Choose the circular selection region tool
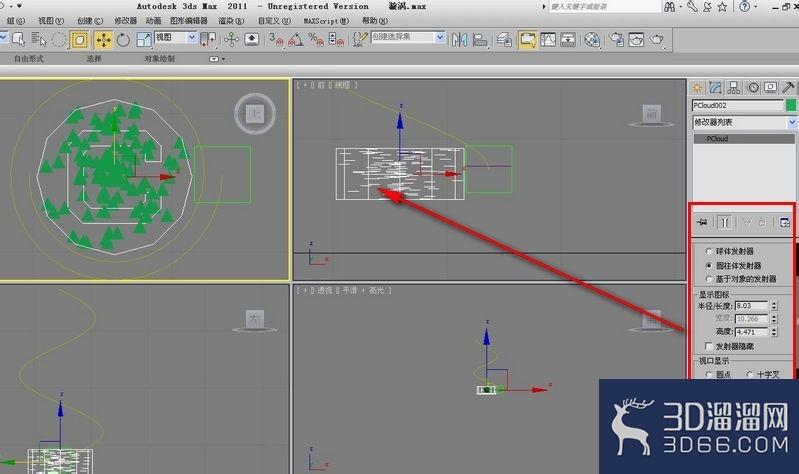Screen dimensions: 799x474 click(x=59, y=39)
